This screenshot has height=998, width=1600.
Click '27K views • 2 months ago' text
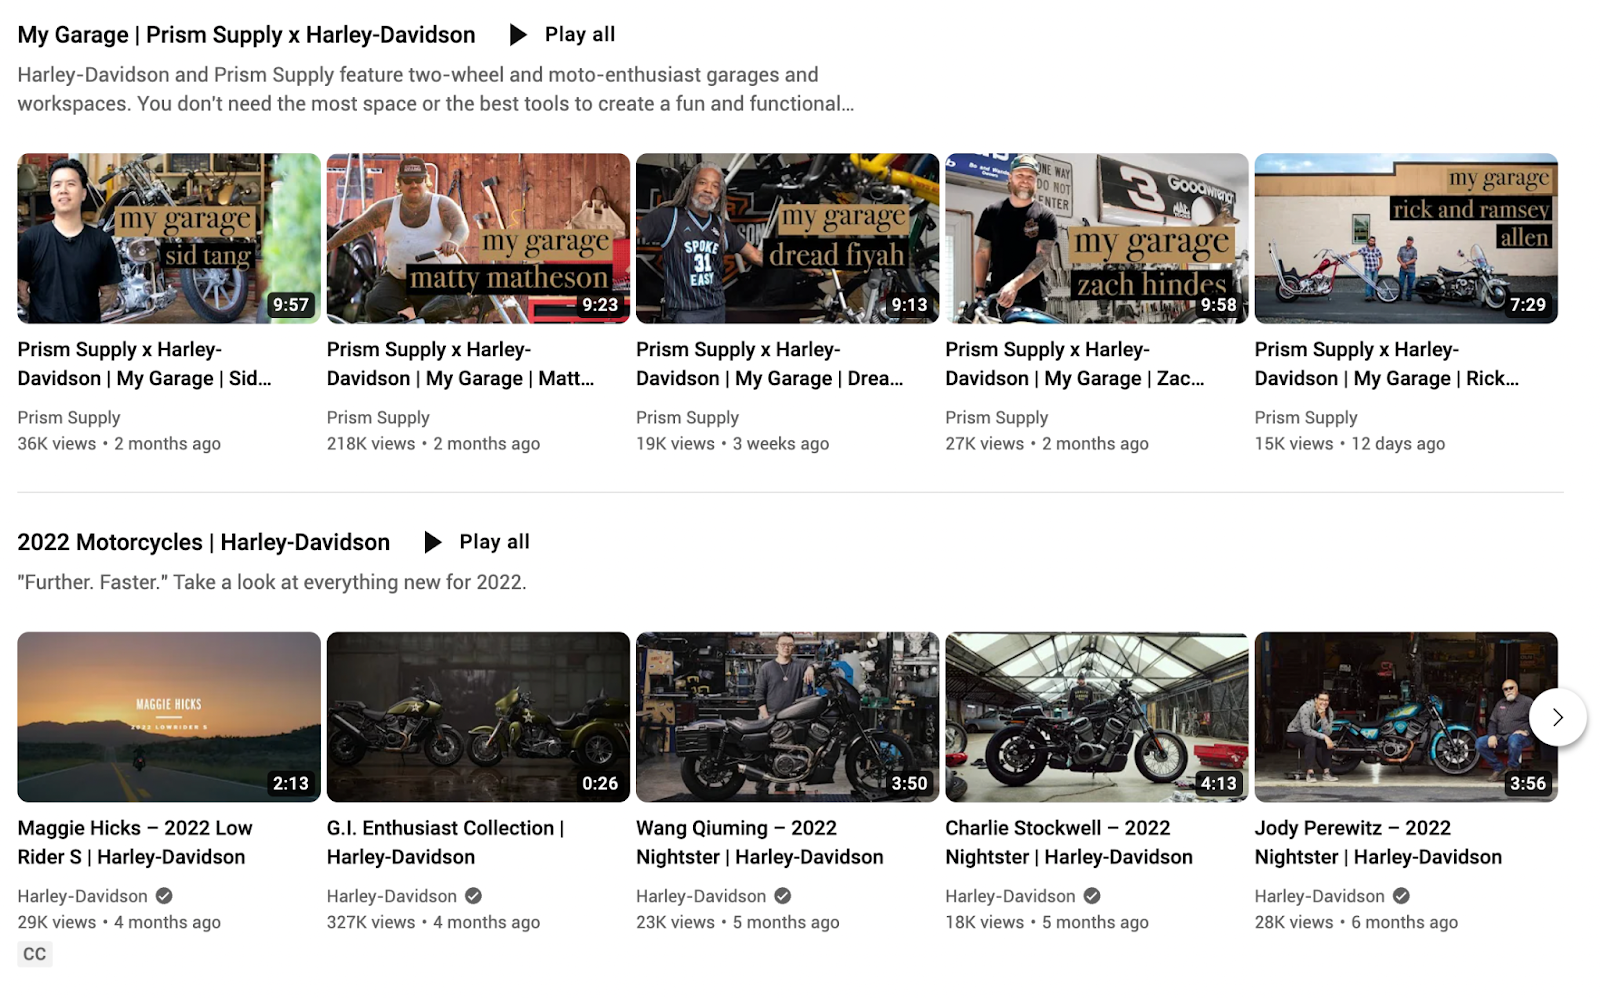pos(1047,444)
